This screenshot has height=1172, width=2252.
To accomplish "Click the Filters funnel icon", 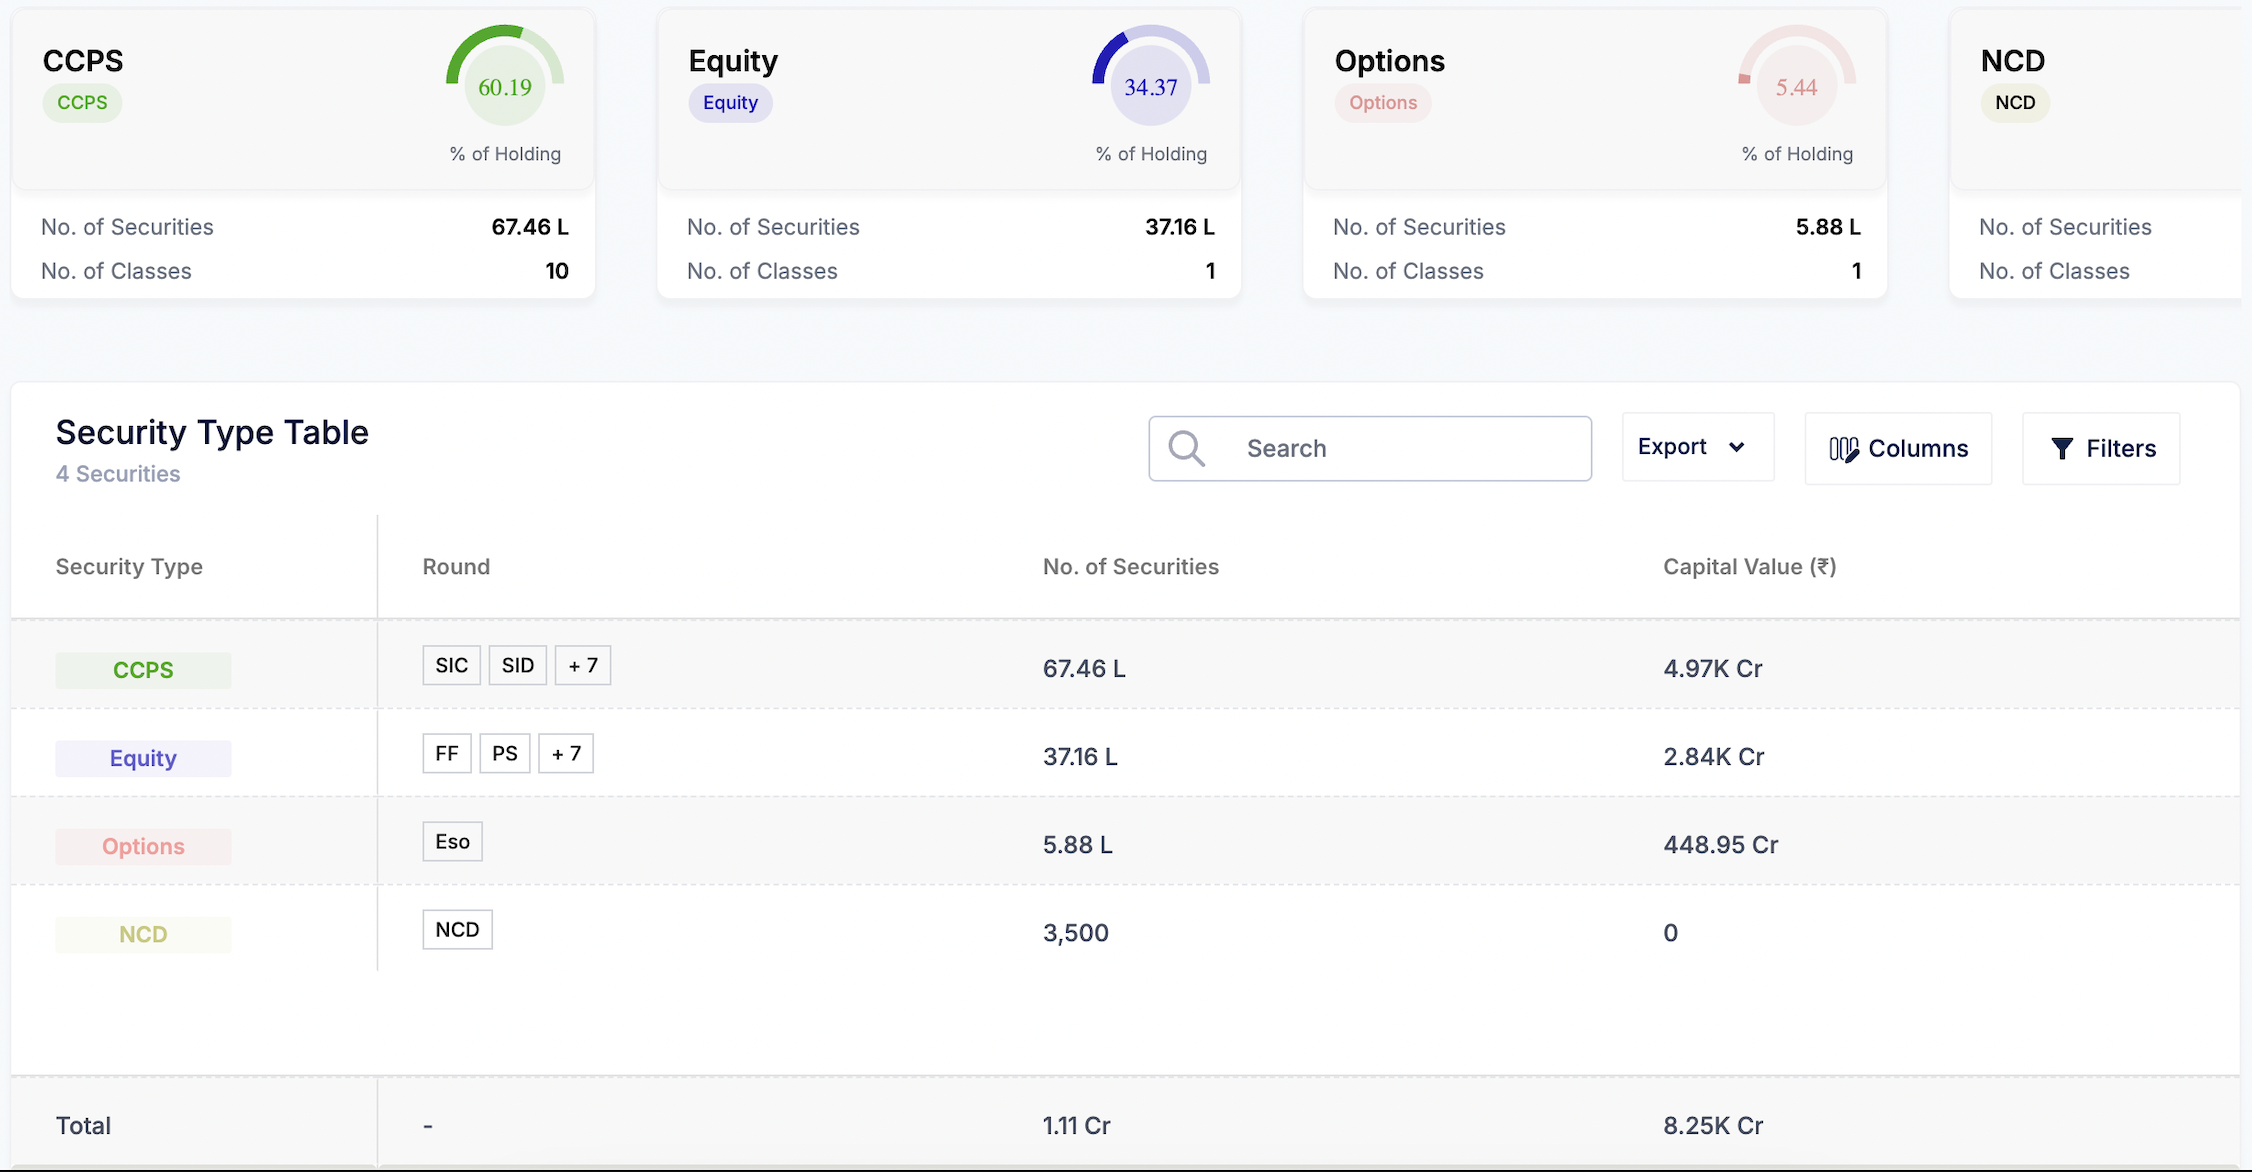I will (x=2061, y=449).
